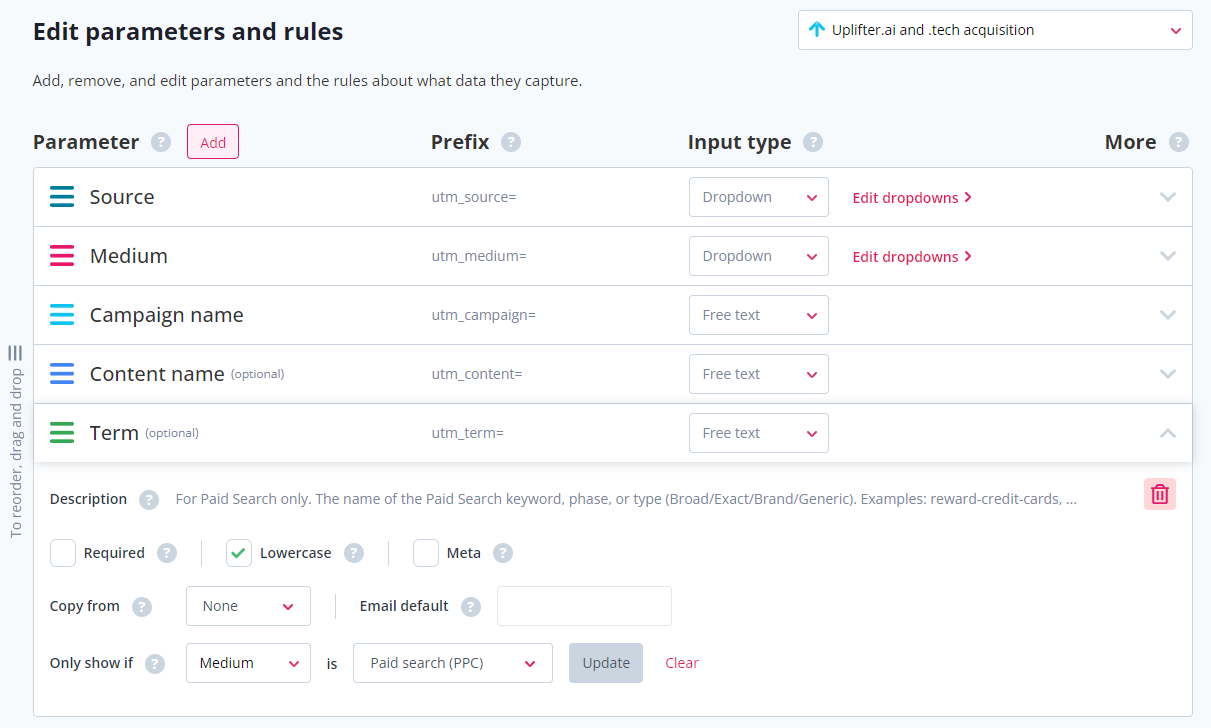Expand the Source row details chevron
1211x728 pixels.
(1167, 197)
